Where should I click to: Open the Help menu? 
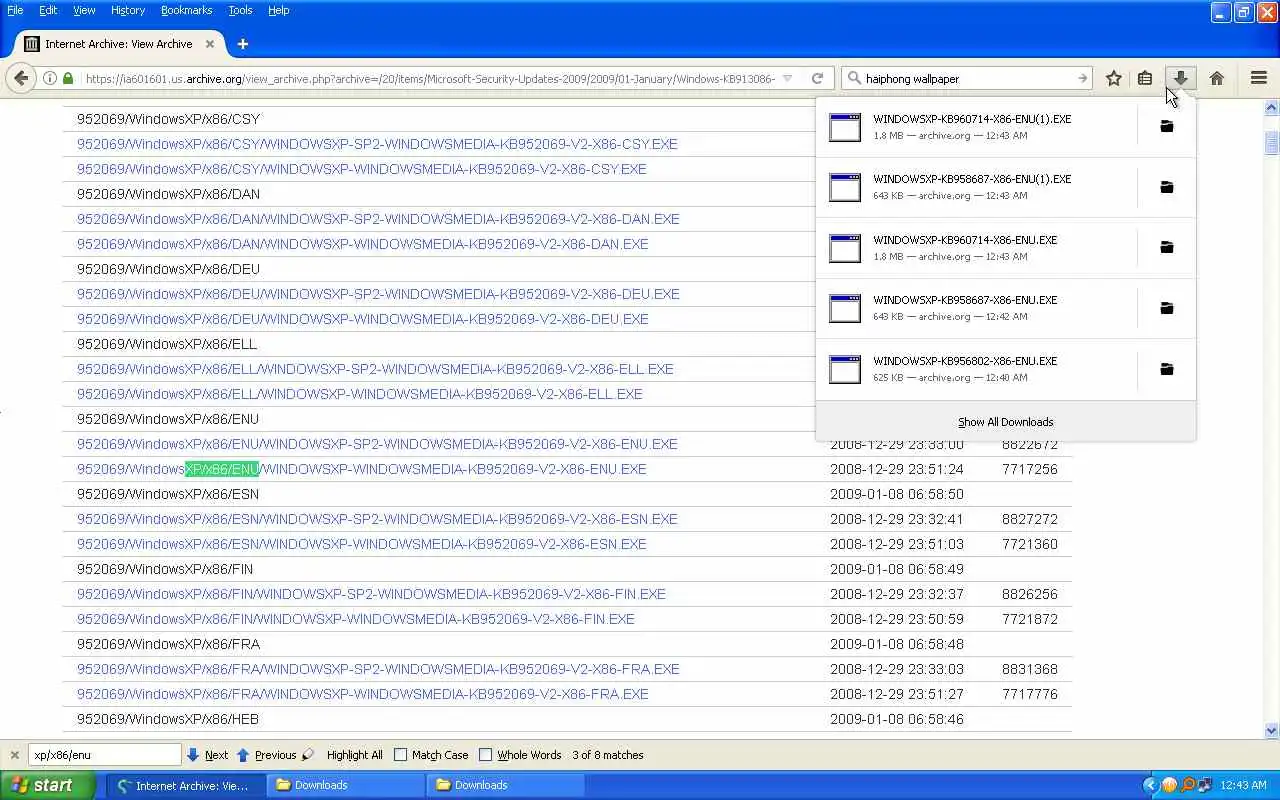point(278,10)
